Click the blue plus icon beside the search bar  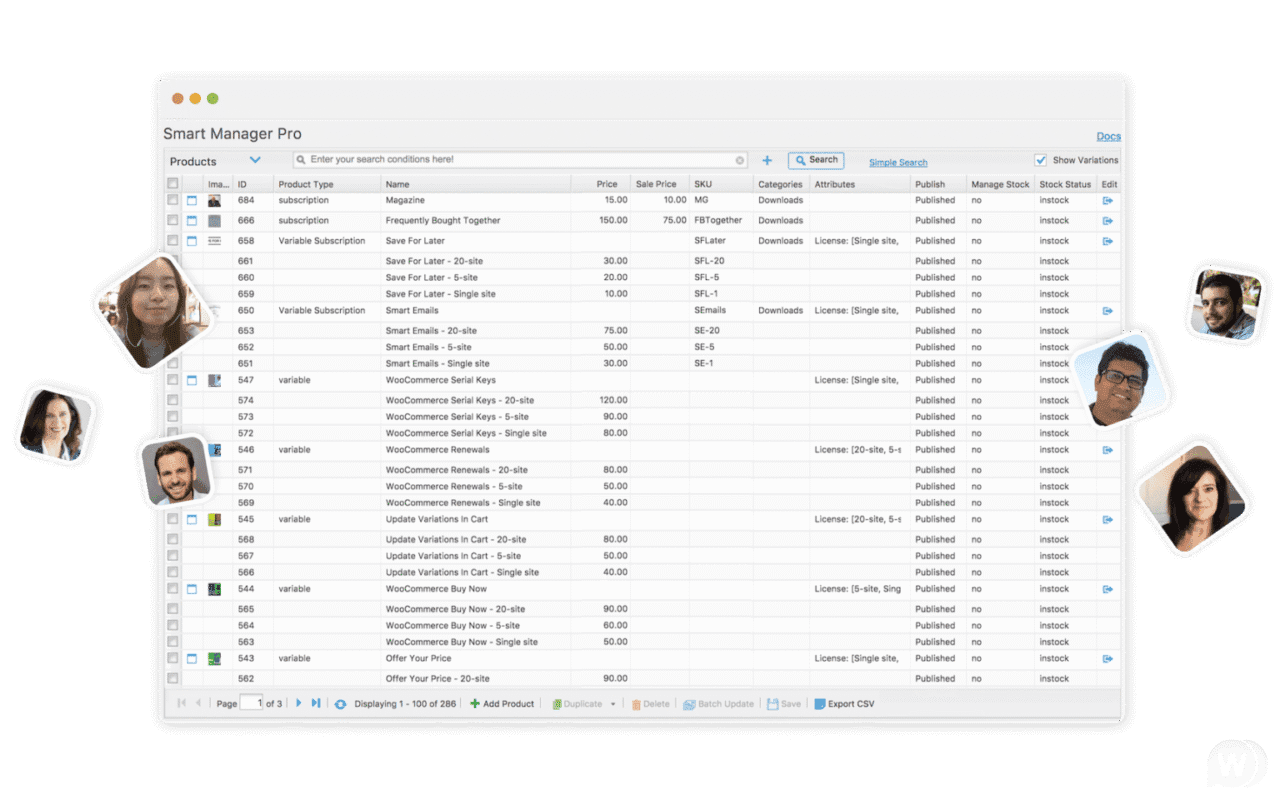pyautogui.click(x=767, y=160)
